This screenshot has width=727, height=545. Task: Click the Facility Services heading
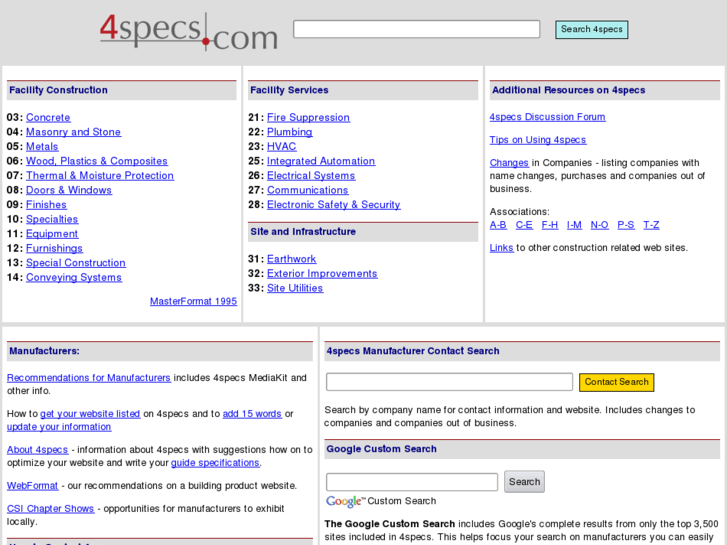tap(289, 90)
